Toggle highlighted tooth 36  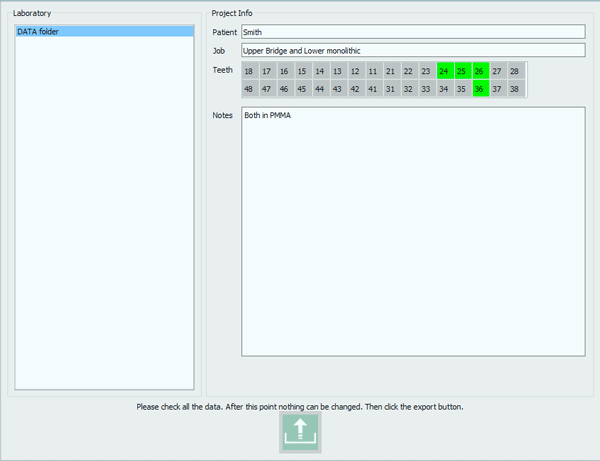(480, 89)
